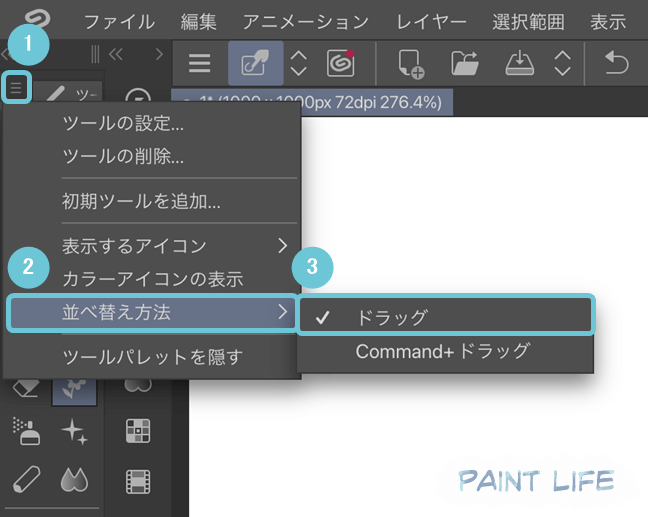This screenshot has width=648, height=517.
Task: Expand the 表示するアイコン submenu
Action: (x=152, y=246)
